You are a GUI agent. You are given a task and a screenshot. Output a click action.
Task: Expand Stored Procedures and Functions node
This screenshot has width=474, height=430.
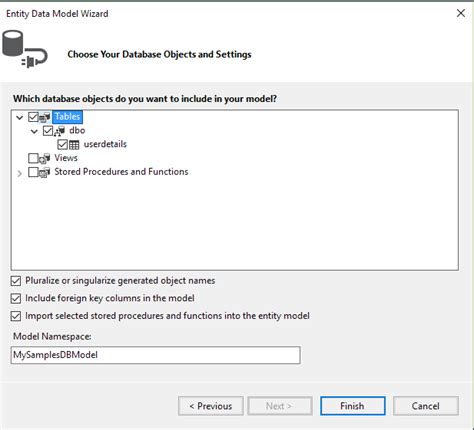click(20, 173)
